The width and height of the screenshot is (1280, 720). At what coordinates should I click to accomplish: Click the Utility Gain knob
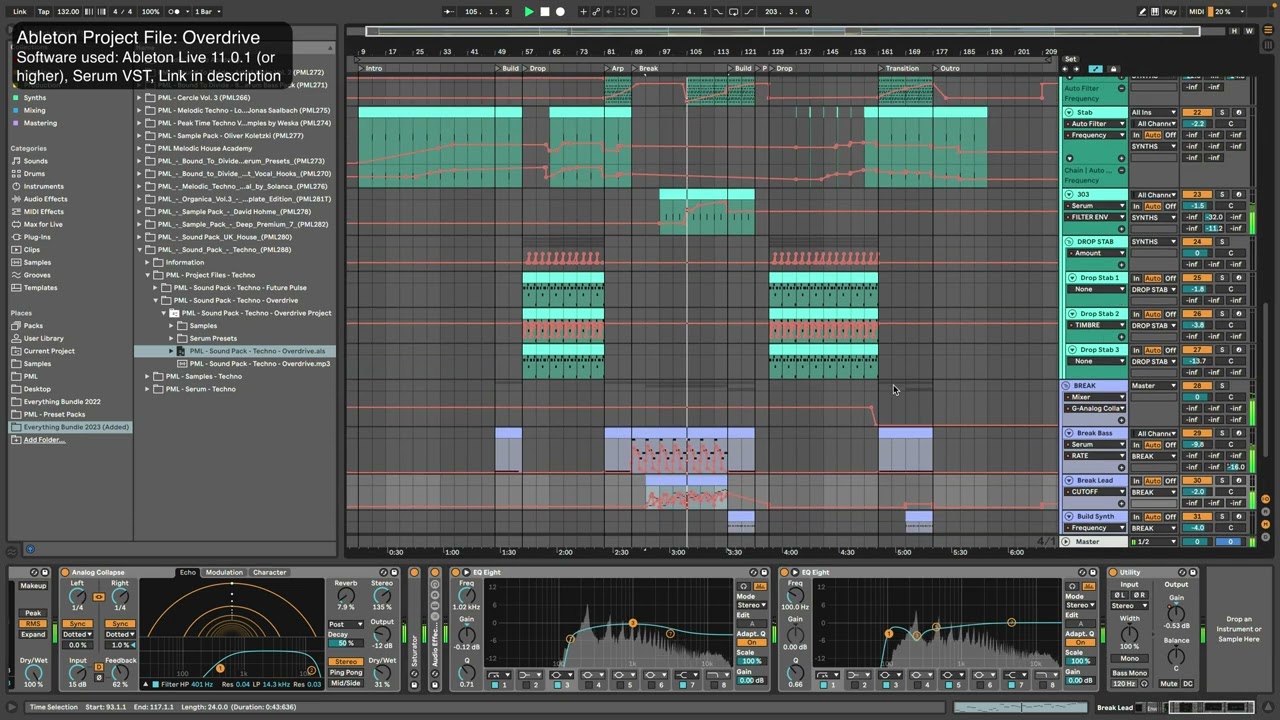pos(1176,612)
